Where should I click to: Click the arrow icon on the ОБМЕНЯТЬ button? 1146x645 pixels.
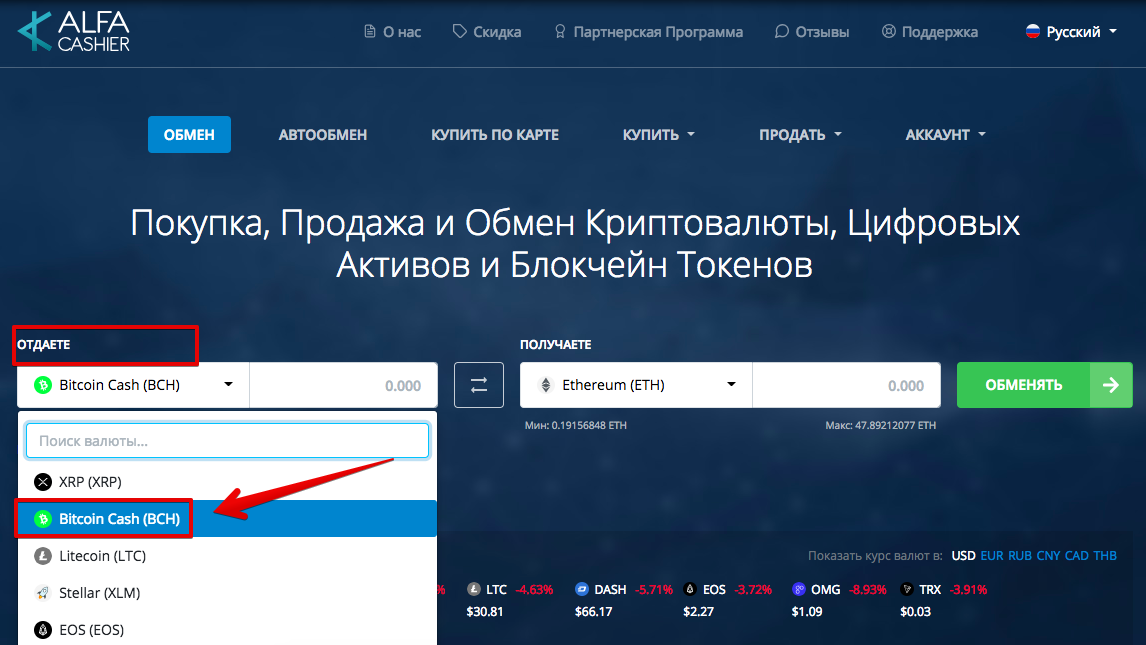[x=1111, y=385]
